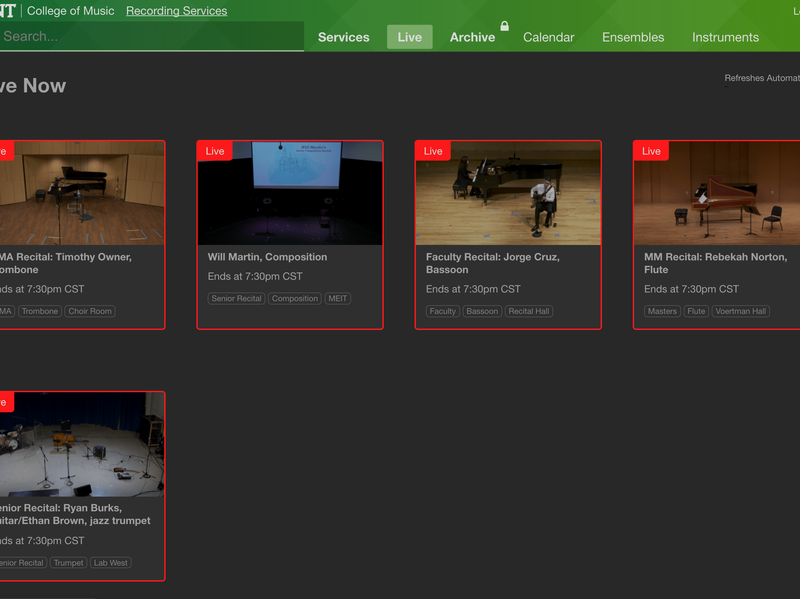Click 'Ends at 7:30pm CST' on Rebekah Norton card

click(x=691, y=289)
